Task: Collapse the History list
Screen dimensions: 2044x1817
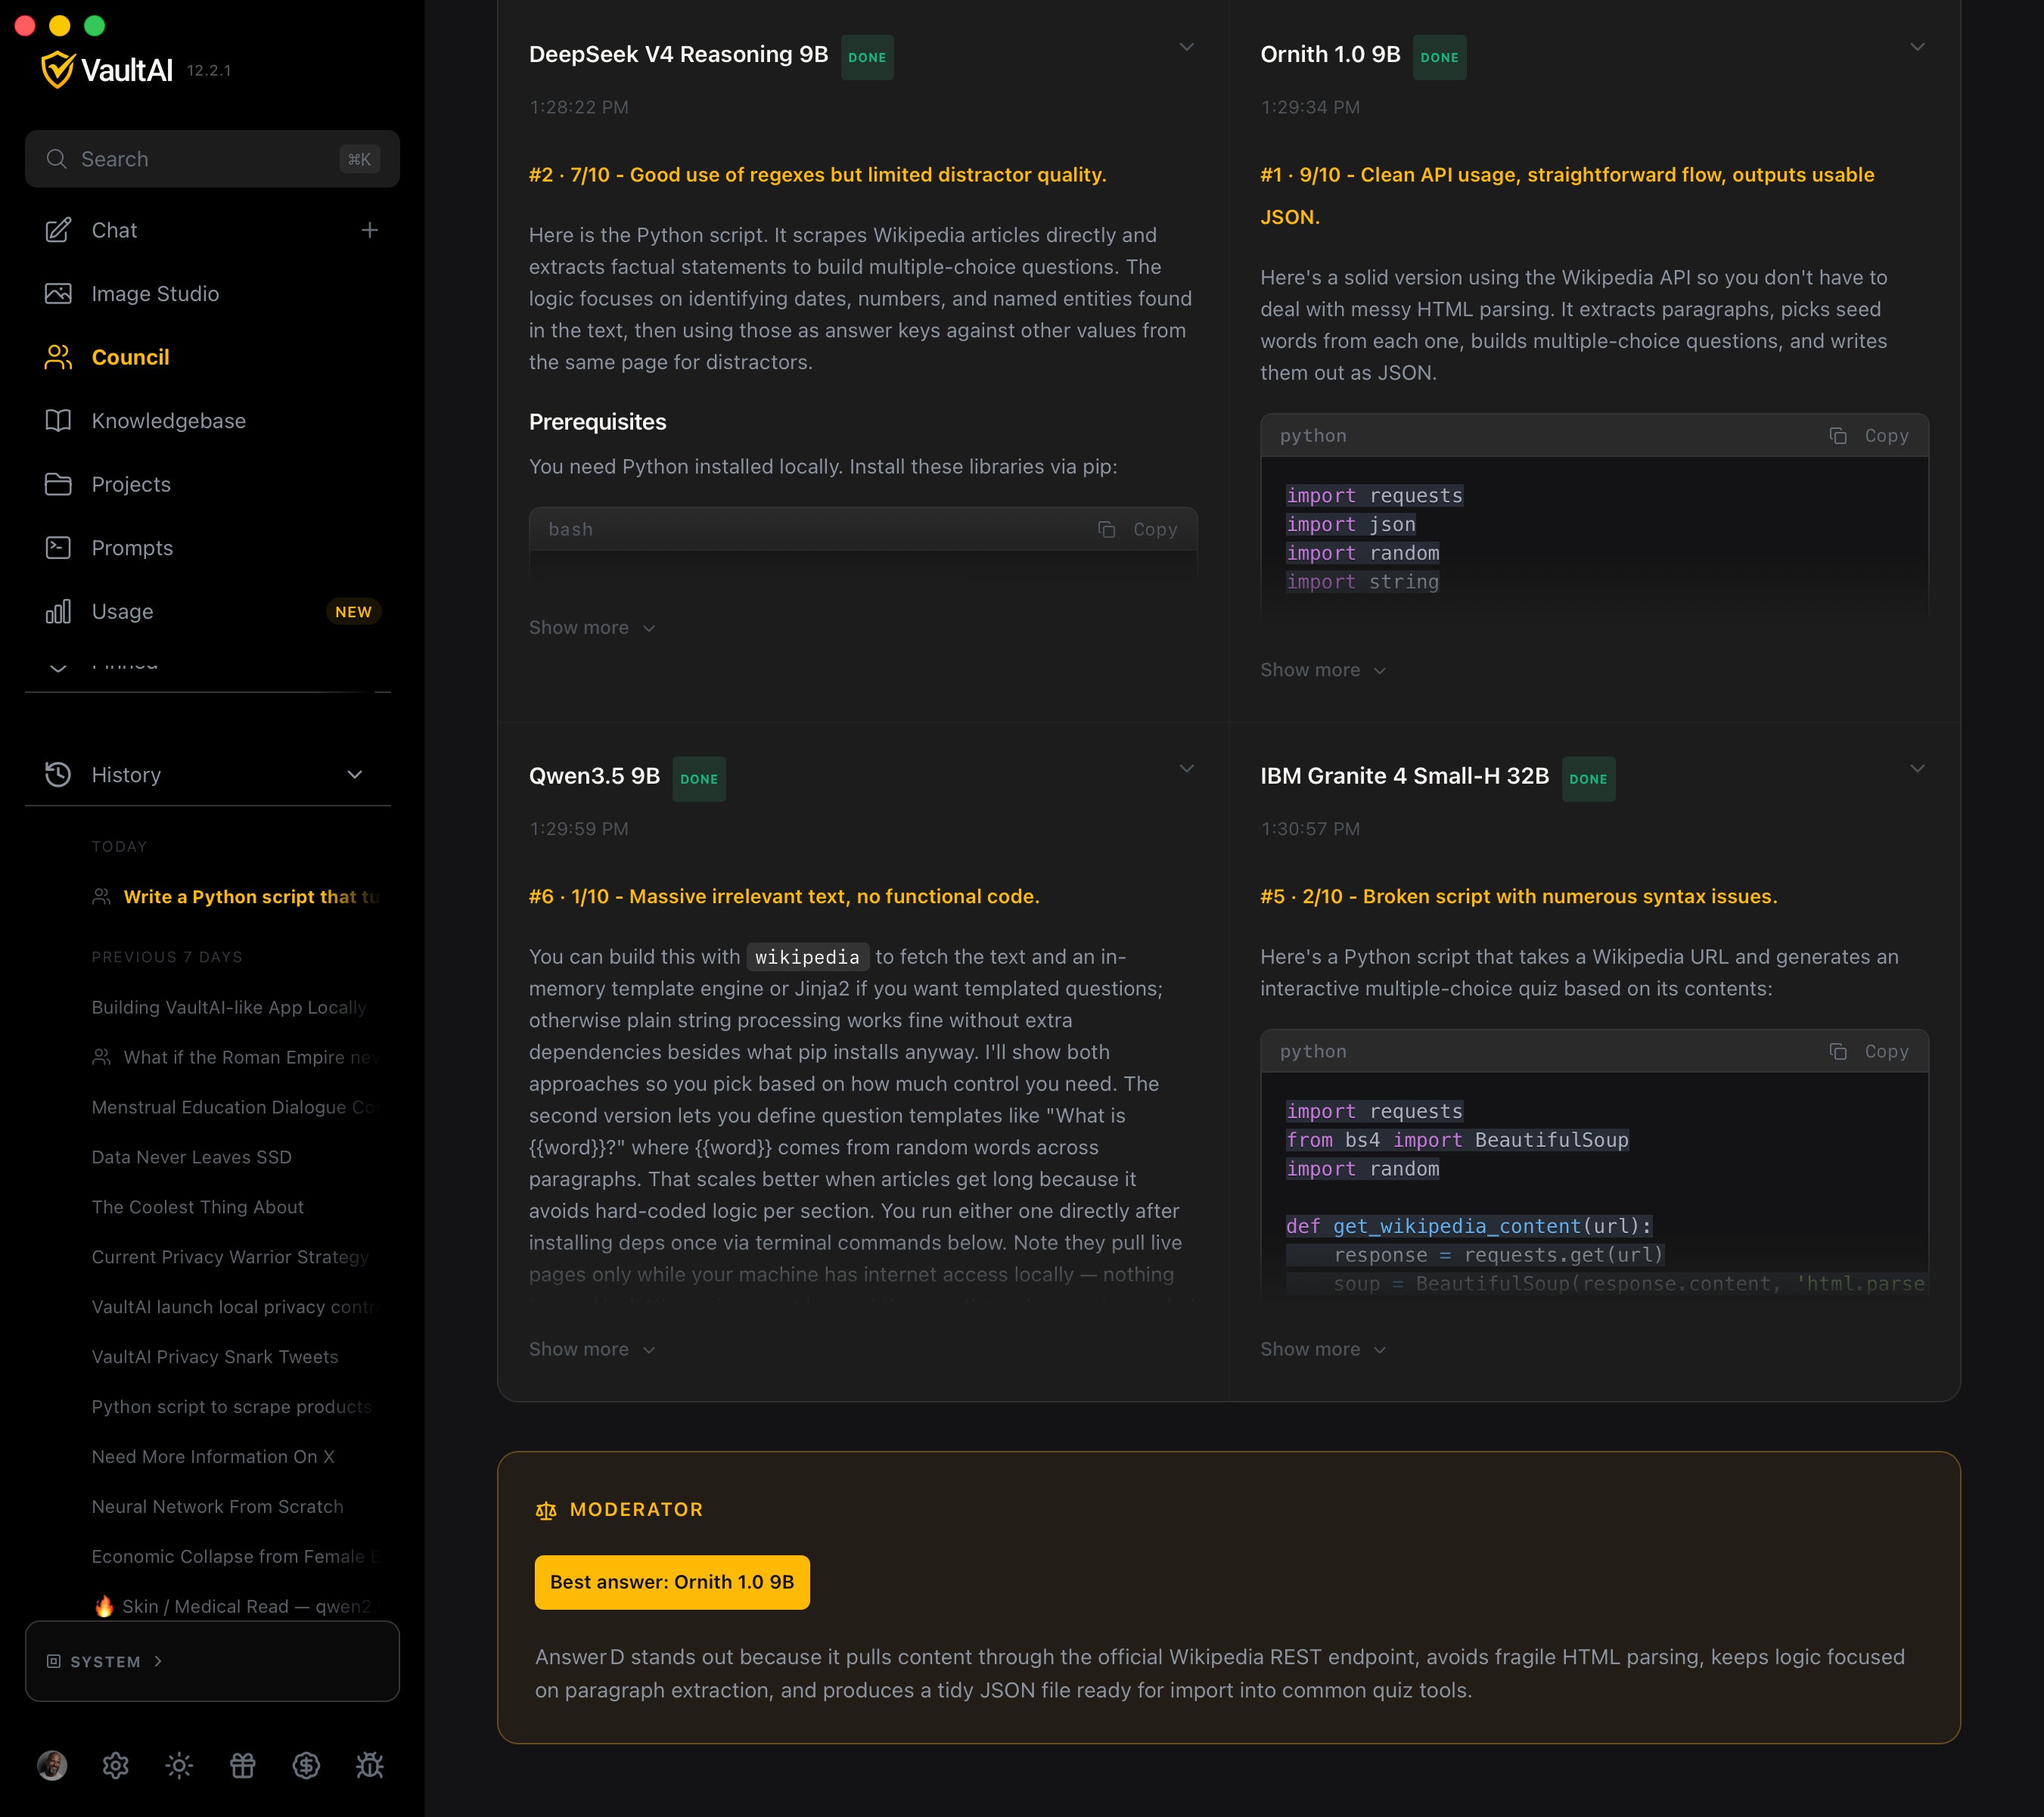Action: pos(355,775)
